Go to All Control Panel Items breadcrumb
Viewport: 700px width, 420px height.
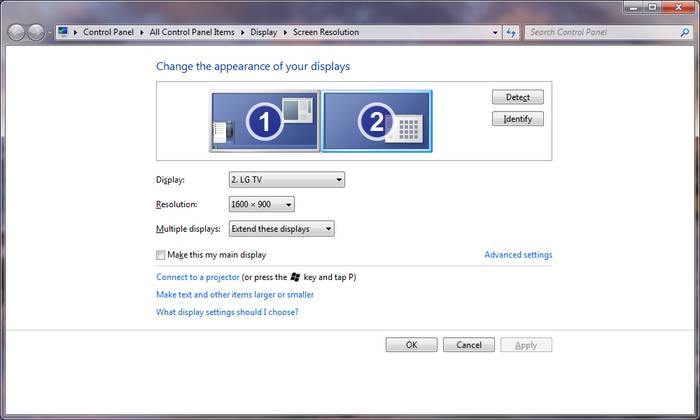[192, 32]
